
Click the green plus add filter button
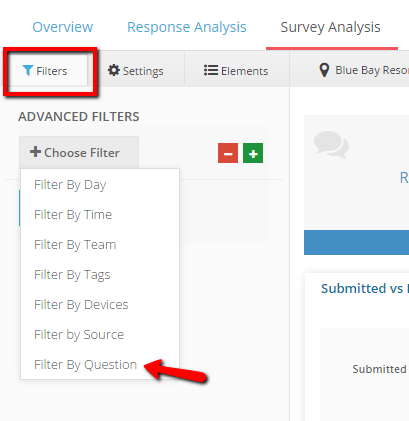(253, 153)
